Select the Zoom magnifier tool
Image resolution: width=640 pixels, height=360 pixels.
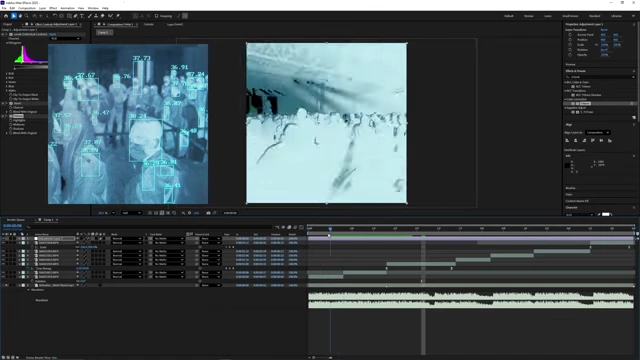click(27, 16)
